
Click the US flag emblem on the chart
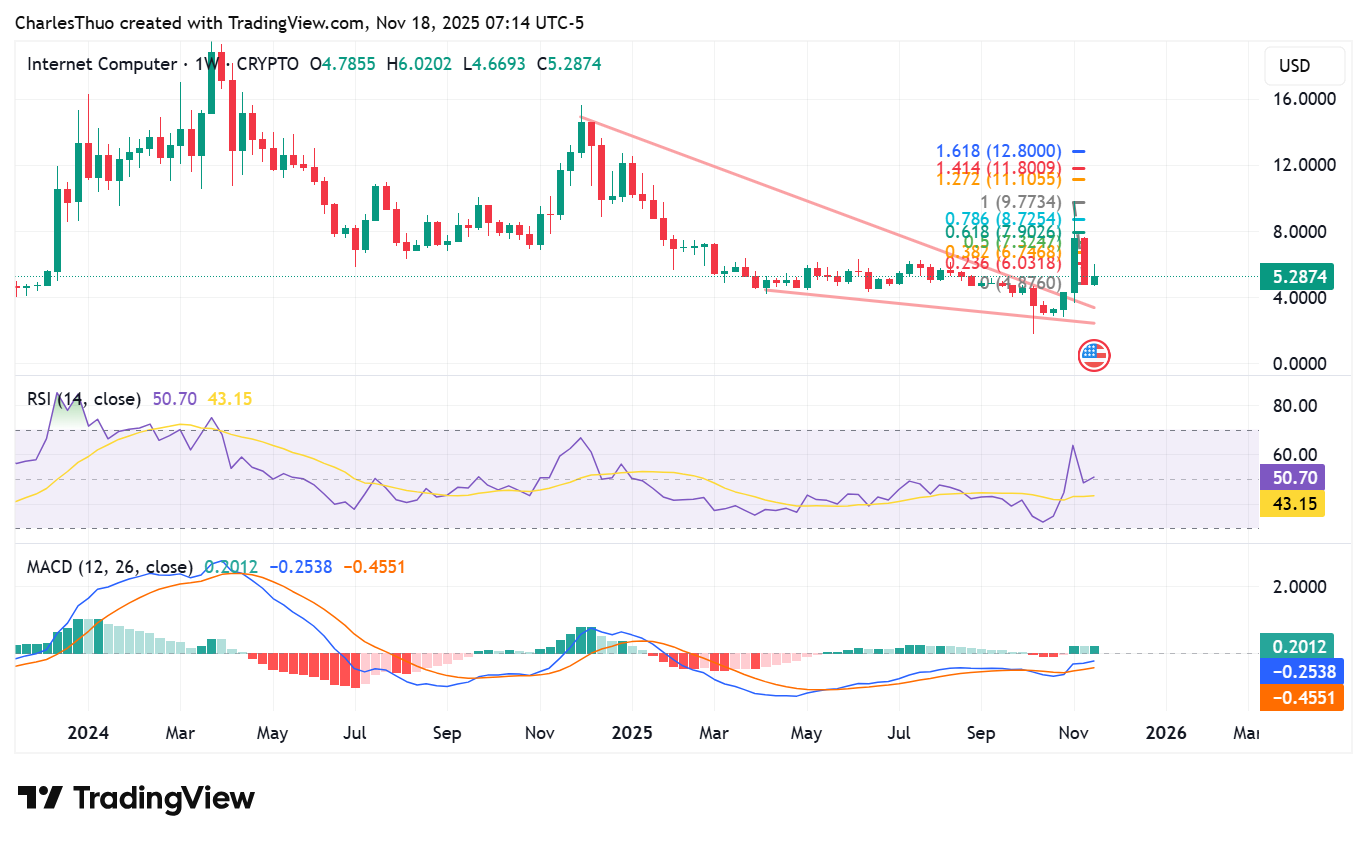[1094, 355]
